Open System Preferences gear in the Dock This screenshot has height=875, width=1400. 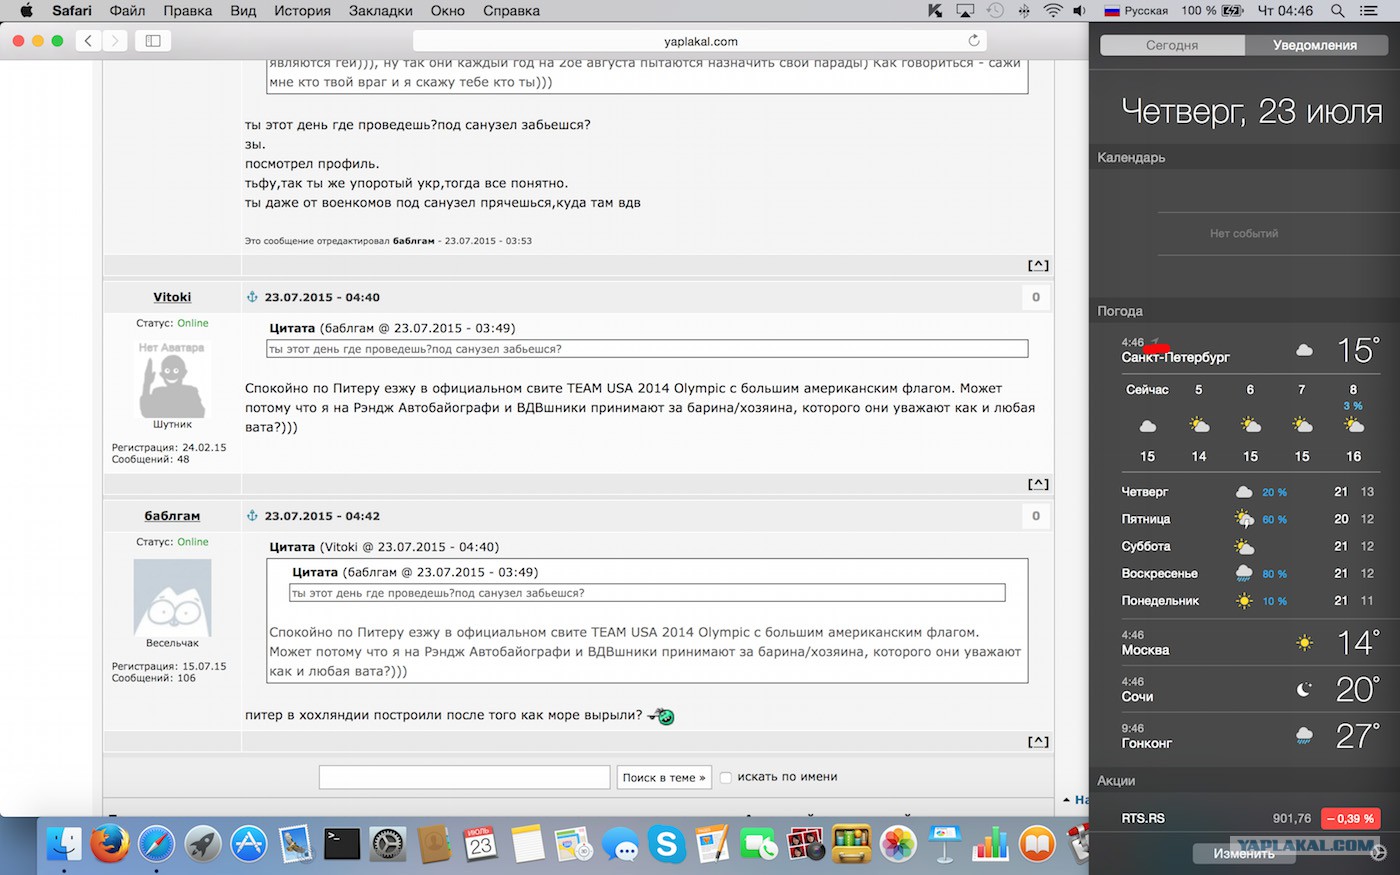388,845
